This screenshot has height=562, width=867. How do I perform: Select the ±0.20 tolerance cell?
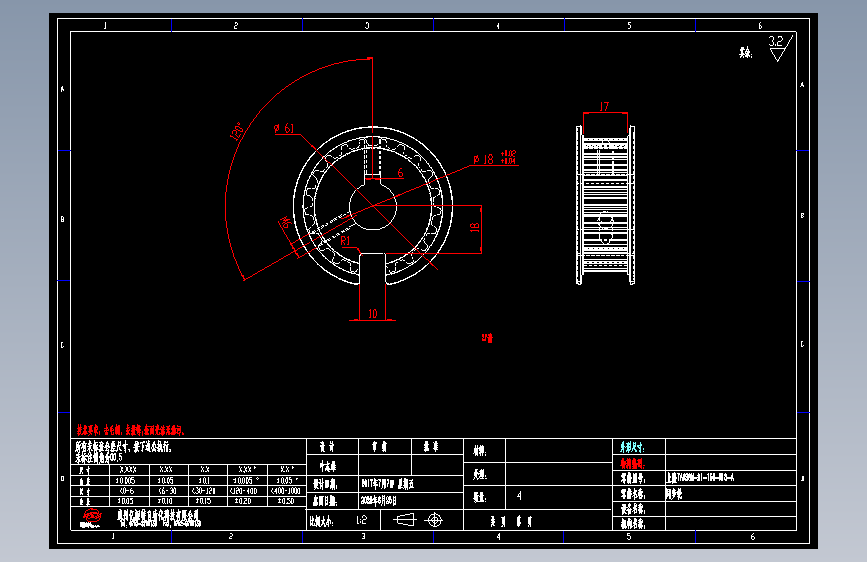click(247, 501)
